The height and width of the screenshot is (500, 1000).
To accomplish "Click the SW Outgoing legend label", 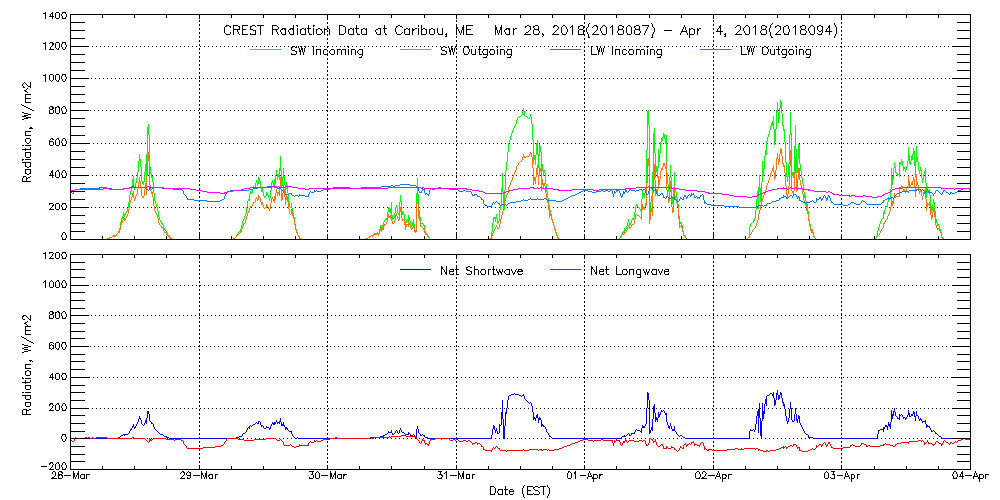I will click(476, 51).
